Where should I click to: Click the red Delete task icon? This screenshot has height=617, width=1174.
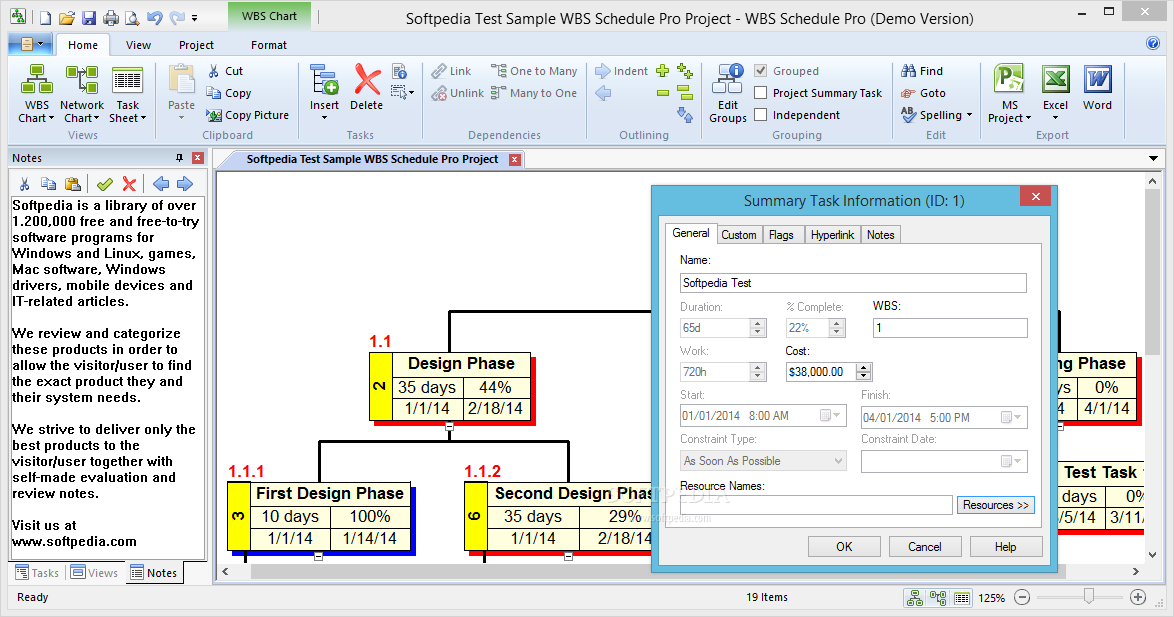click(x=367, y=80)
